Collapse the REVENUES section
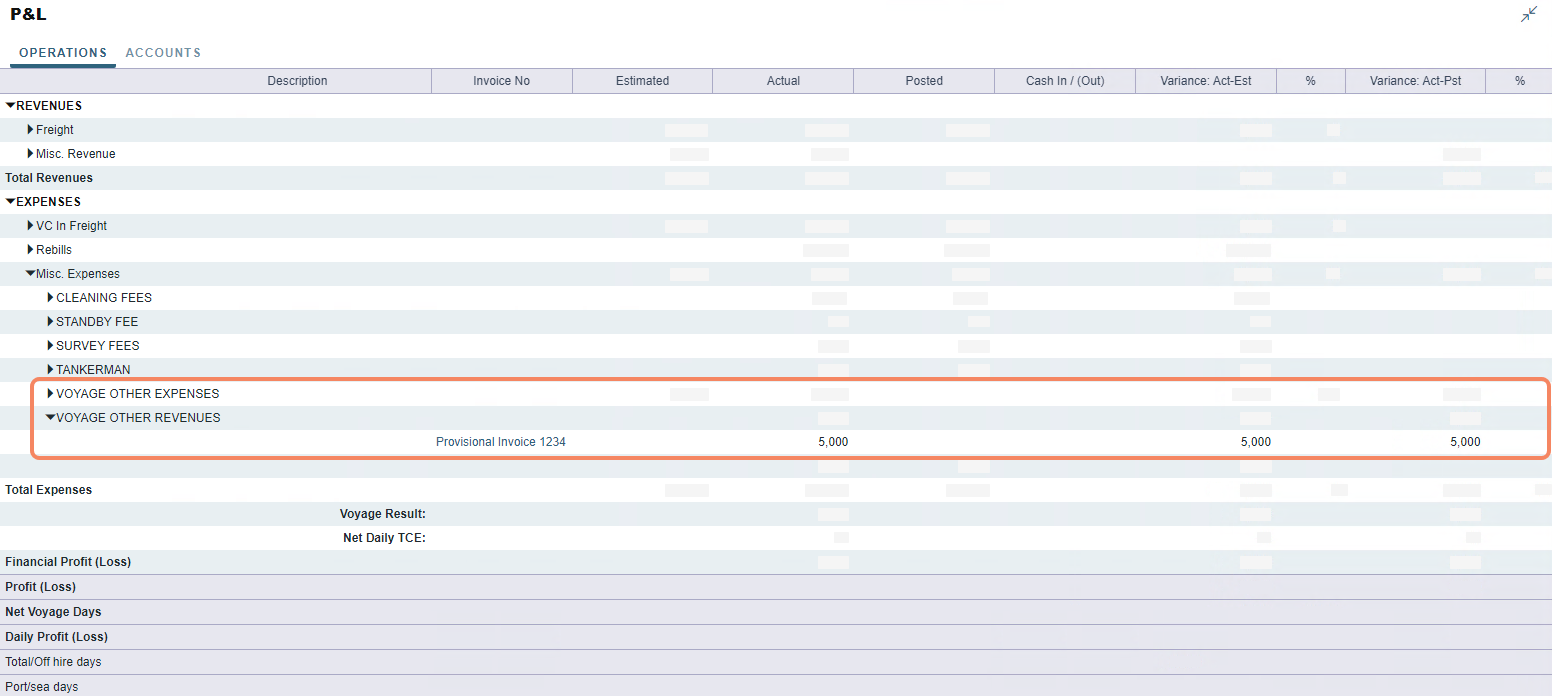Viewport: 1552px width, 696px height. (x=10, y=105)
